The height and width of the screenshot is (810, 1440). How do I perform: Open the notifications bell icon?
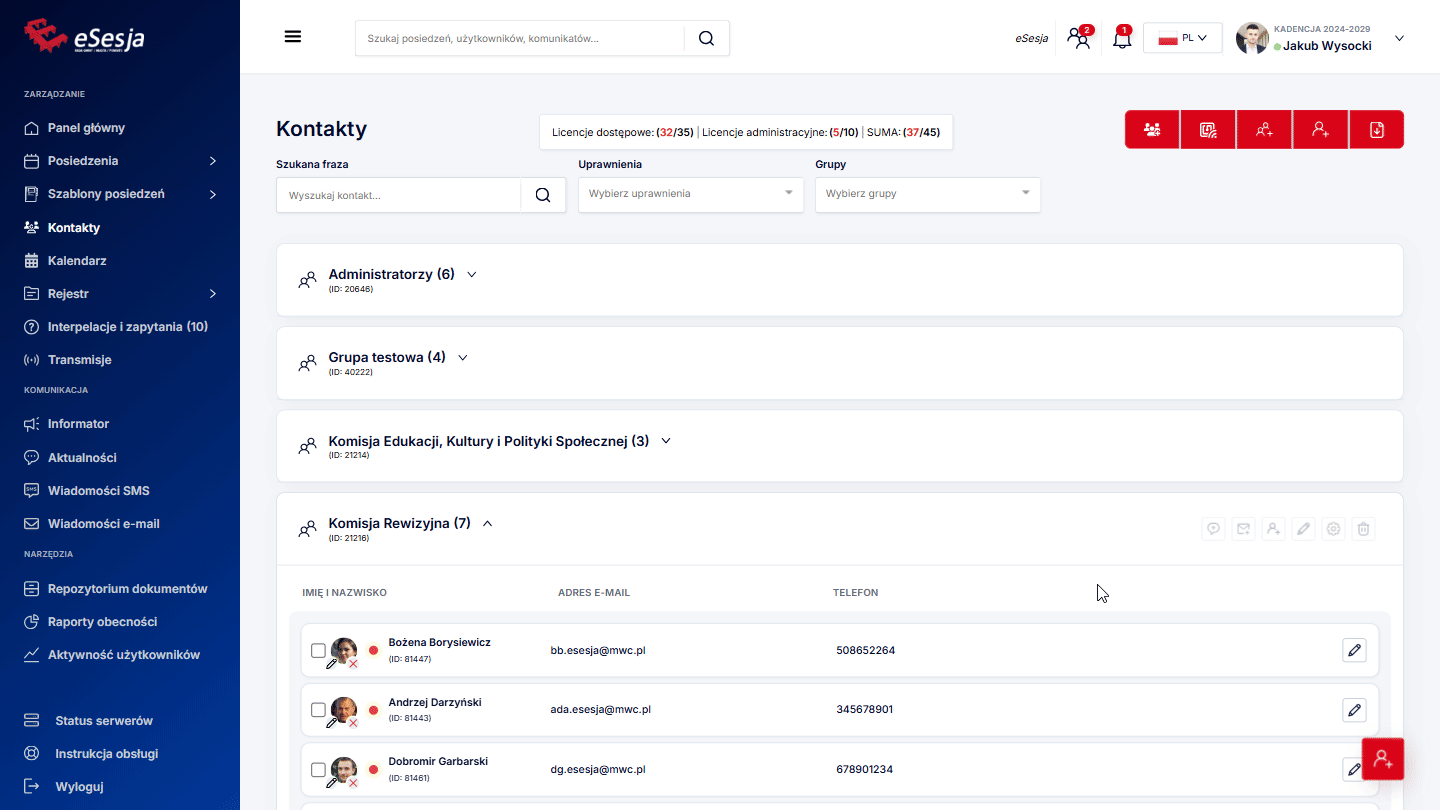click(x=1122, y=39)
